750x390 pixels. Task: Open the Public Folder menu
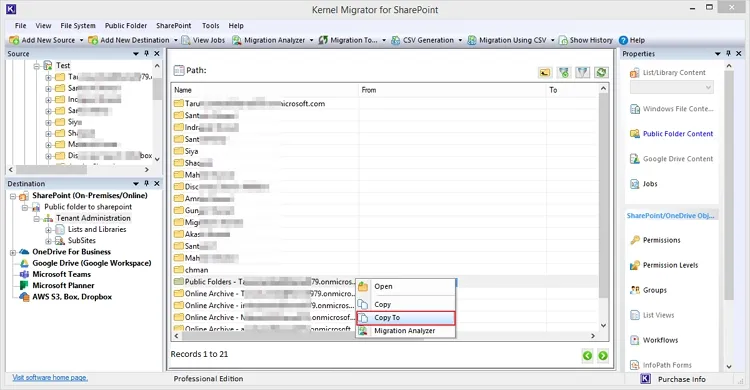[x=126, y=25]
